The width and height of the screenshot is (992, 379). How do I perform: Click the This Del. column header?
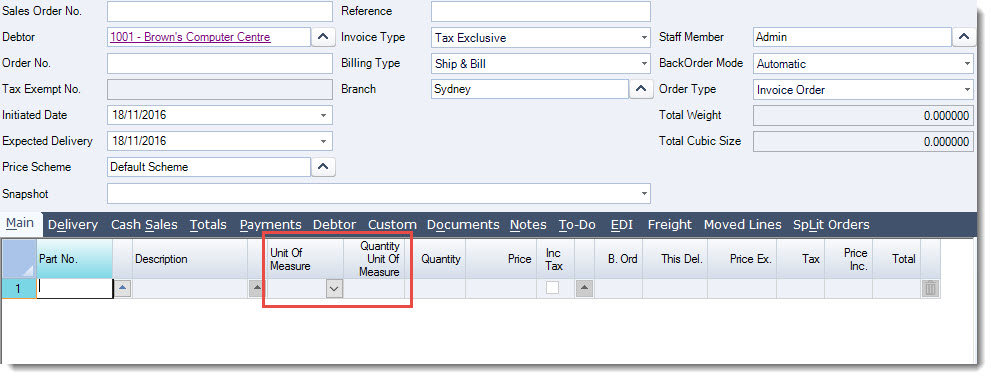(675, 259)
